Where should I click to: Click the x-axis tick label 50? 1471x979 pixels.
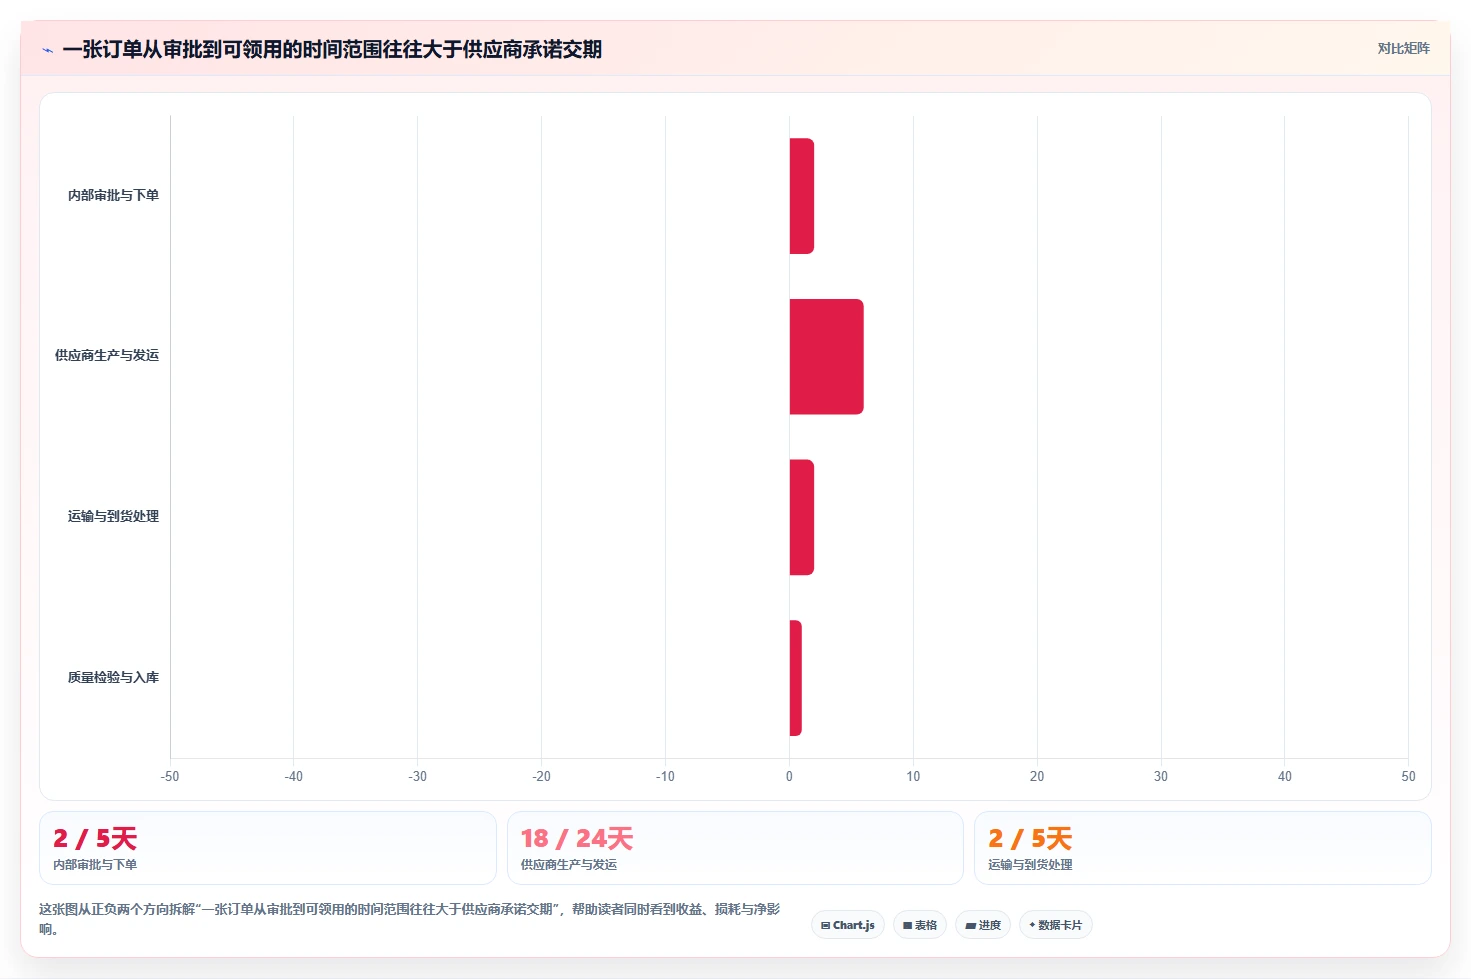click(1408, 776)
